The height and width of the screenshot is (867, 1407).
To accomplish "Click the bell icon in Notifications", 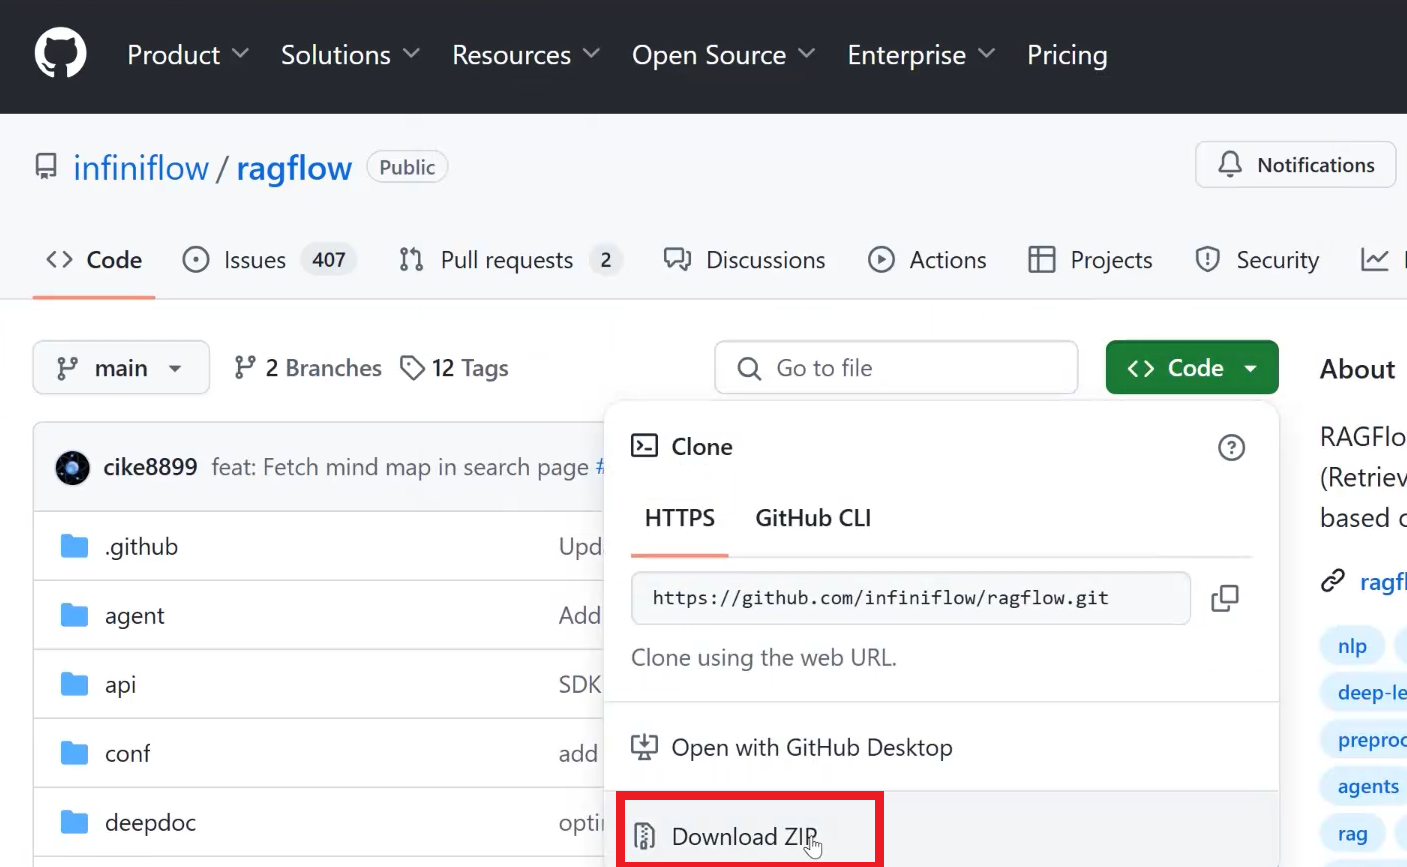I will [x=1230, y=164].
